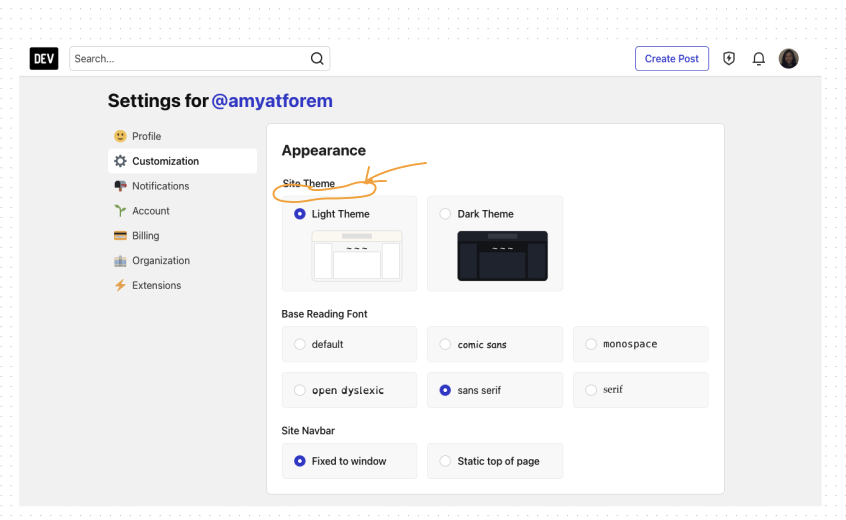This screenshot has width=846, height=520.
Task: Click the Organization building icon
Action: click(x=120, y=261)
